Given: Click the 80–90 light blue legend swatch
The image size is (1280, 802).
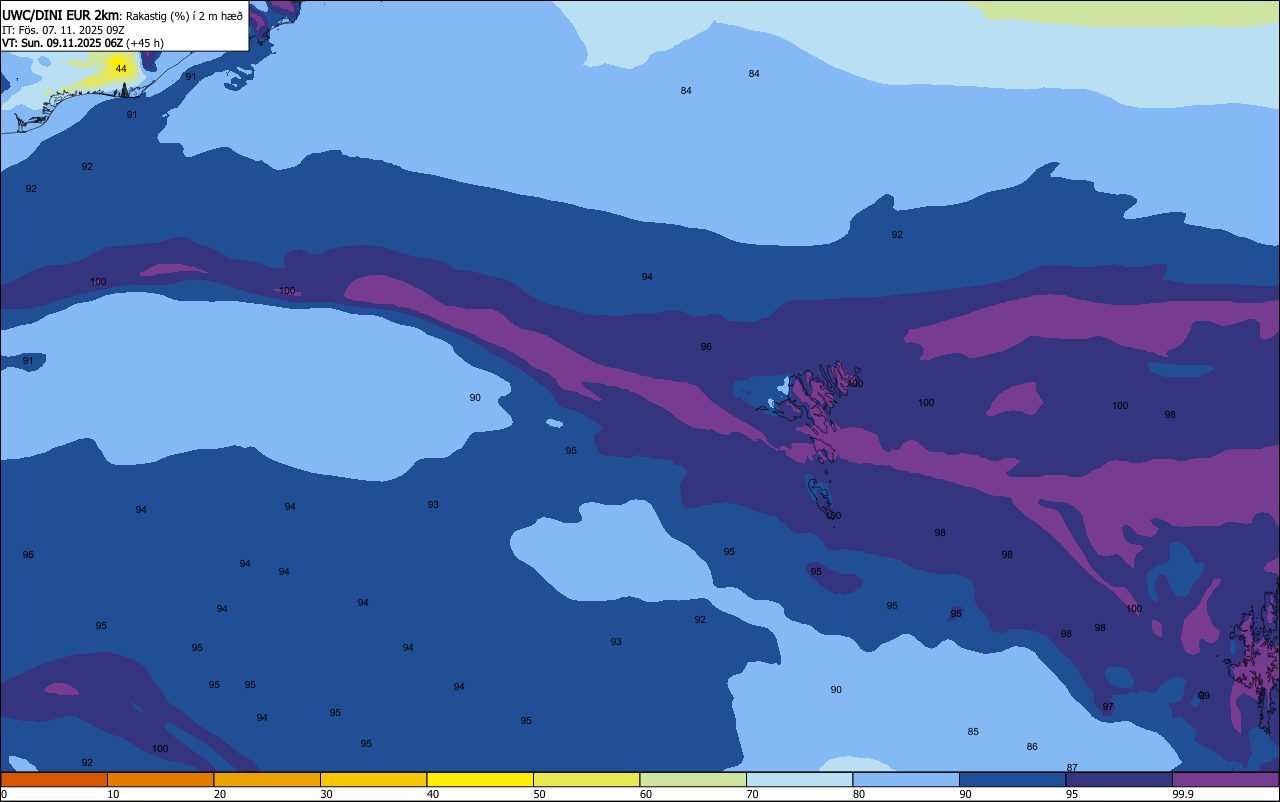Looking at the screenshot, I should (x=906, y=779).
